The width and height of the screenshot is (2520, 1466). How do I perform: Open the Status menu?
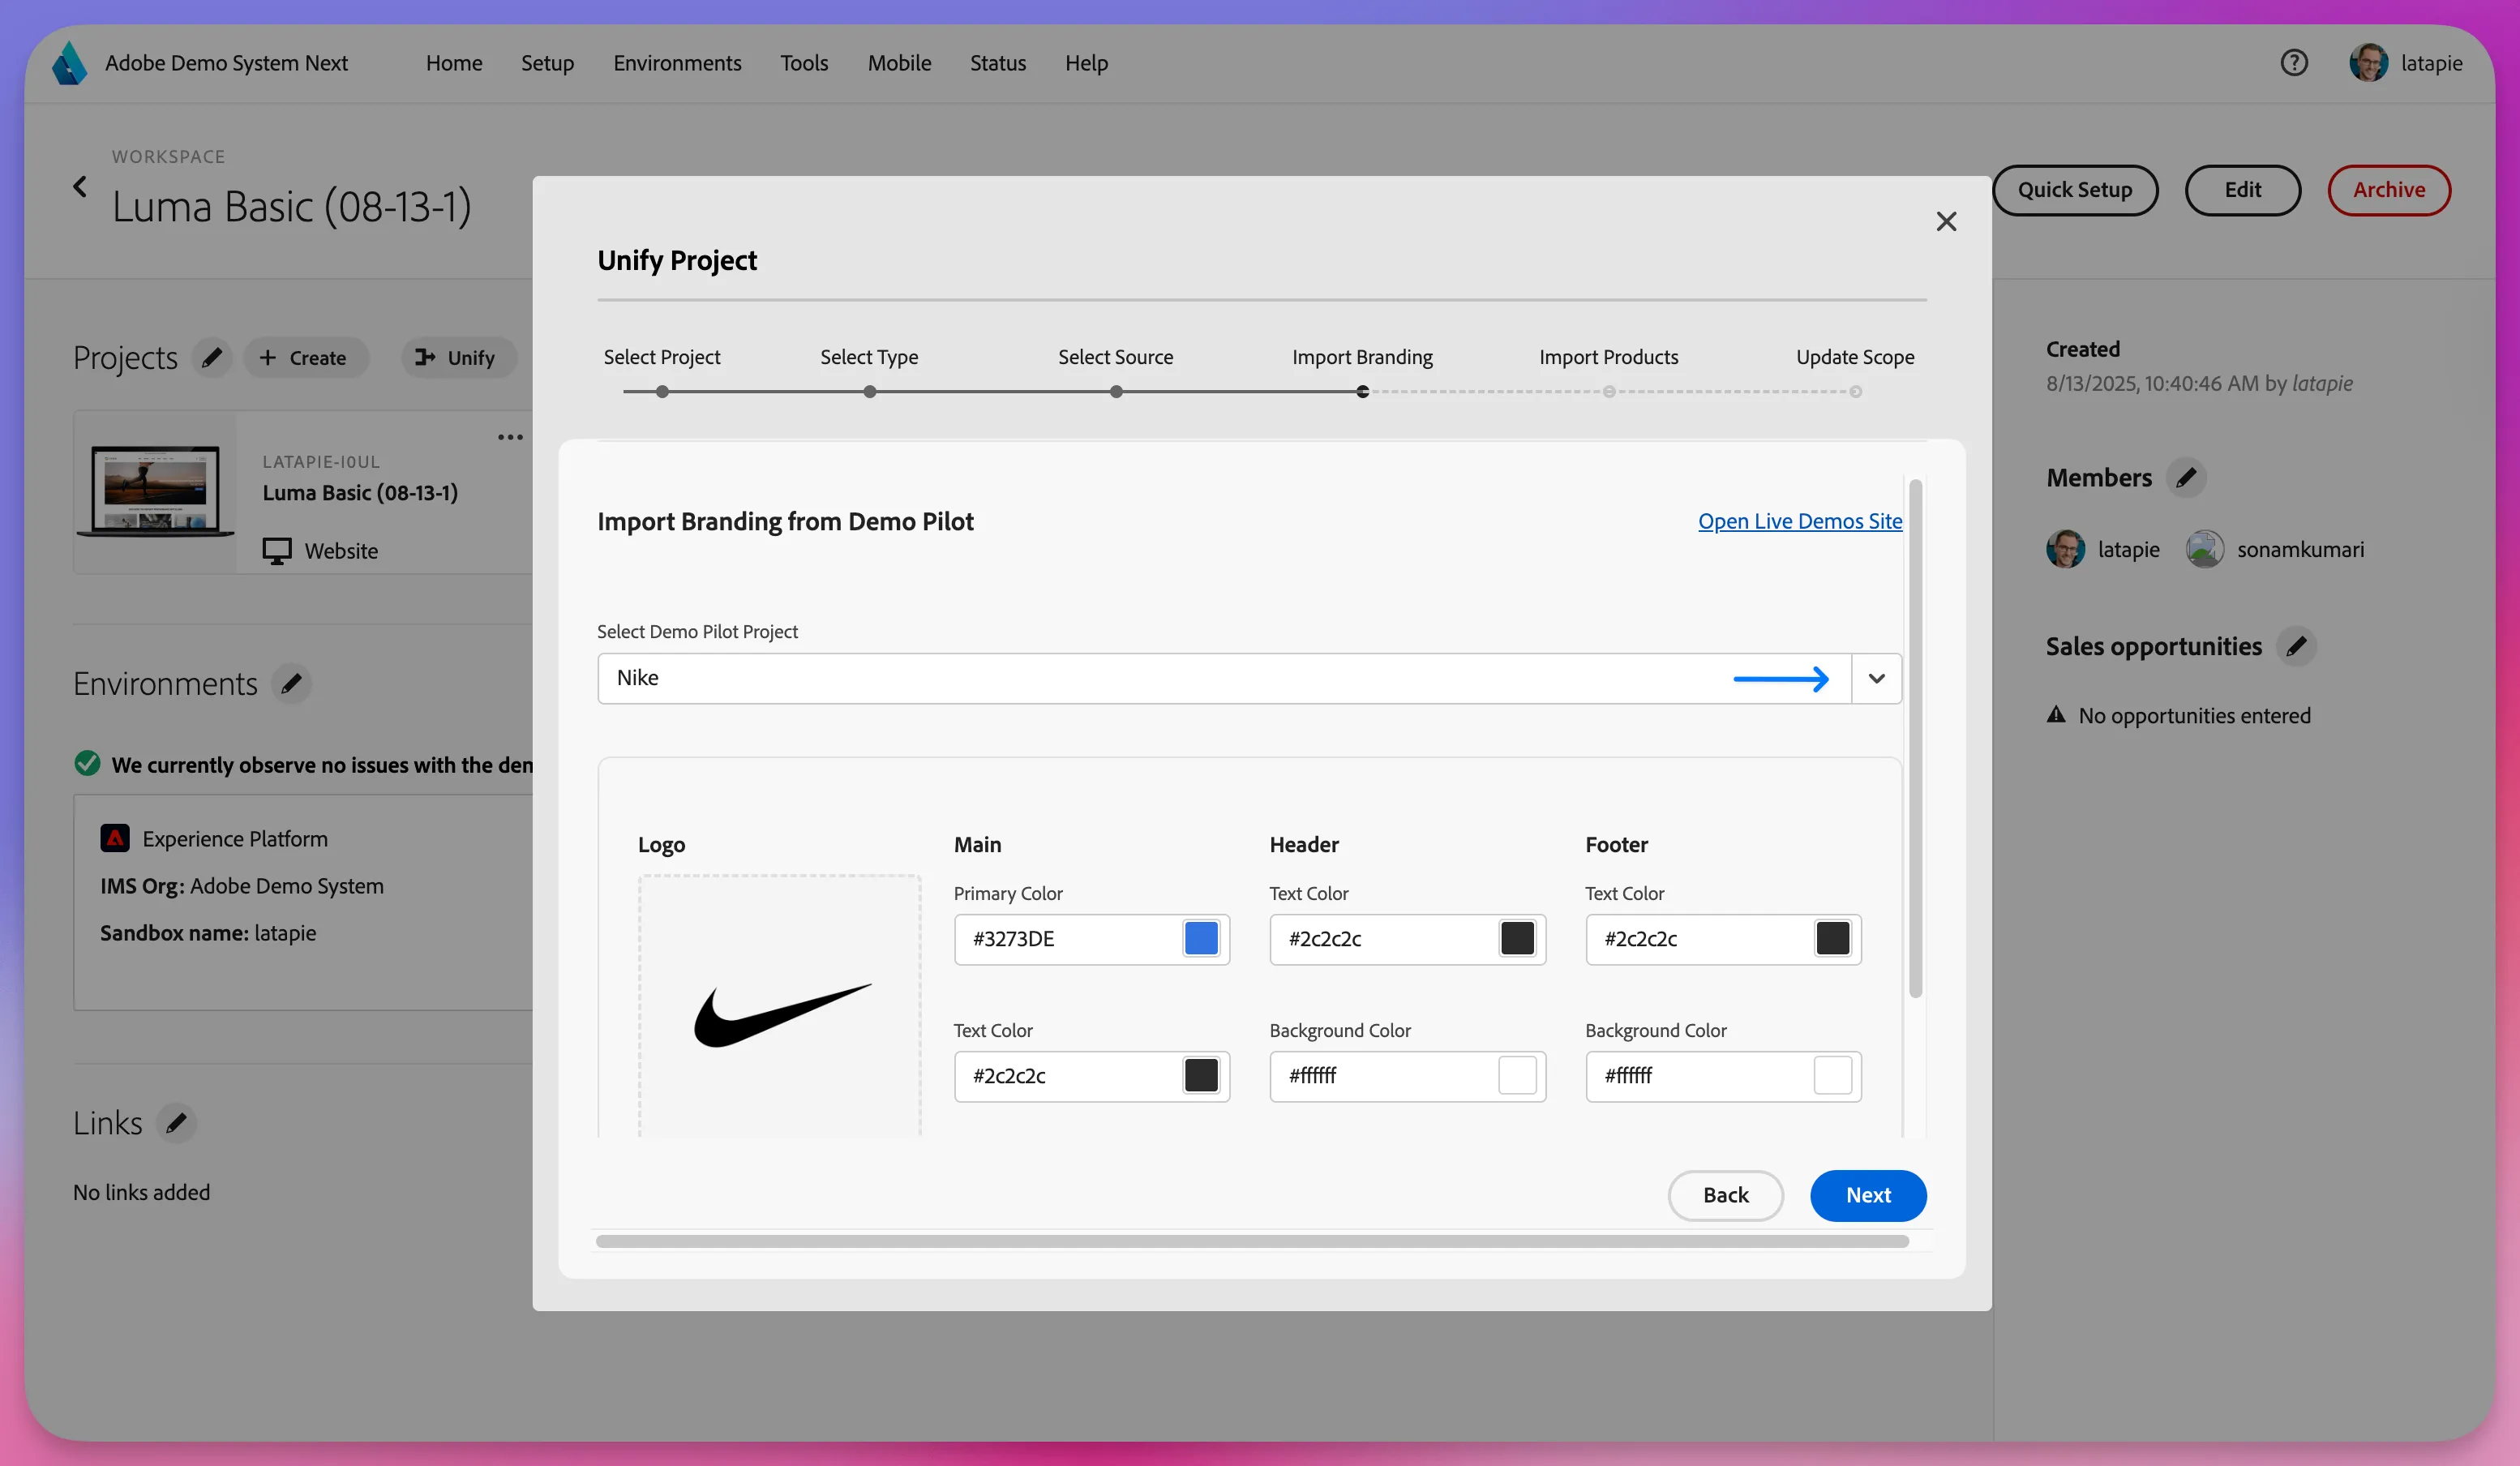(998, 63)
